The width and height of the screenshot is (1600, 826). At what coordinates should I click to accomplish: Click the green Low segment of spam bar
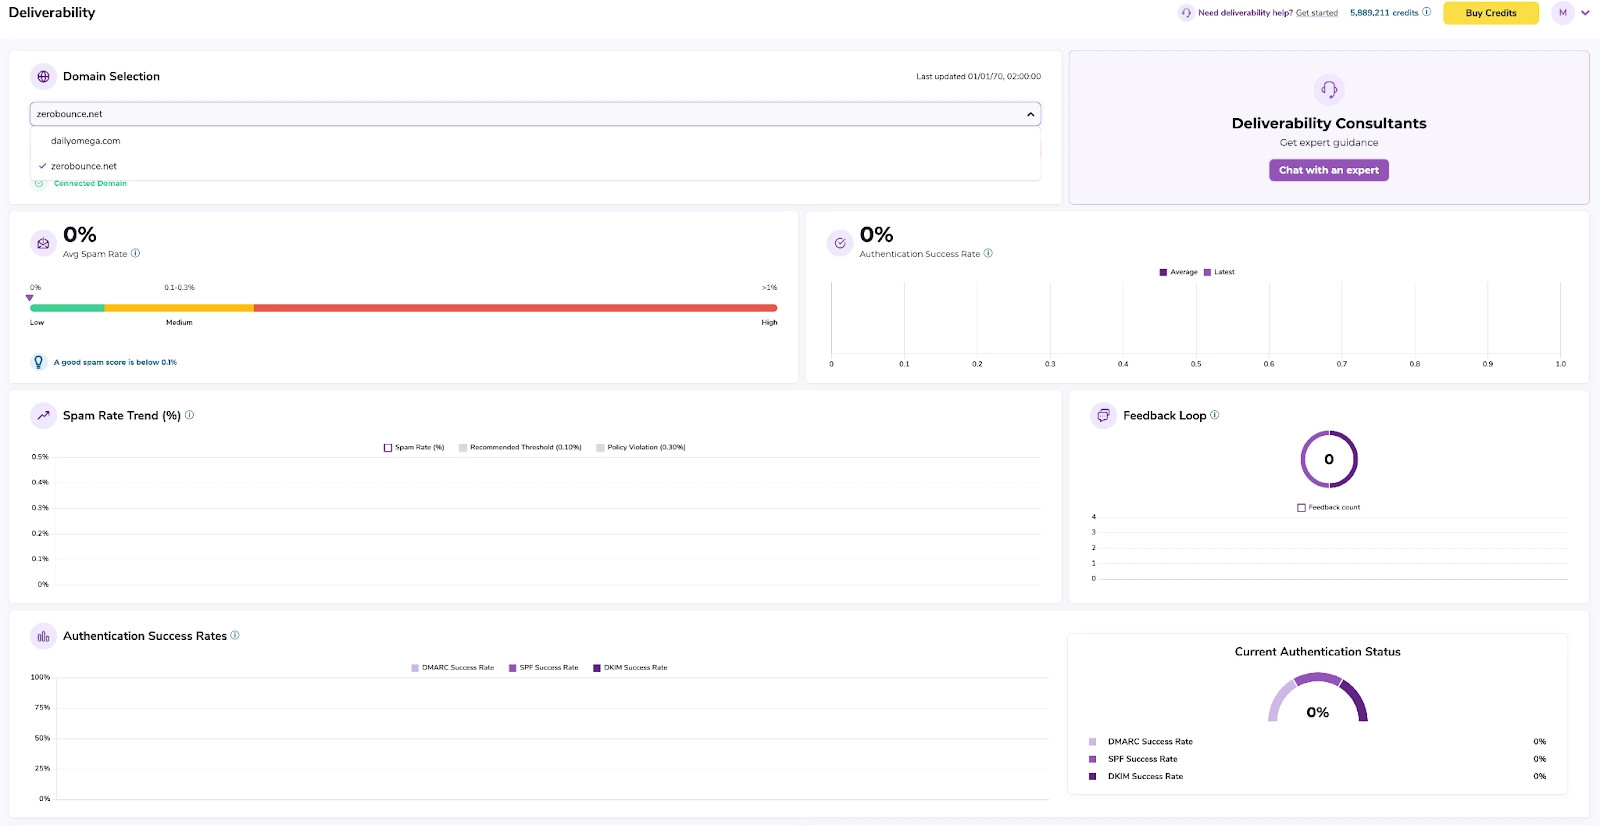67,308
